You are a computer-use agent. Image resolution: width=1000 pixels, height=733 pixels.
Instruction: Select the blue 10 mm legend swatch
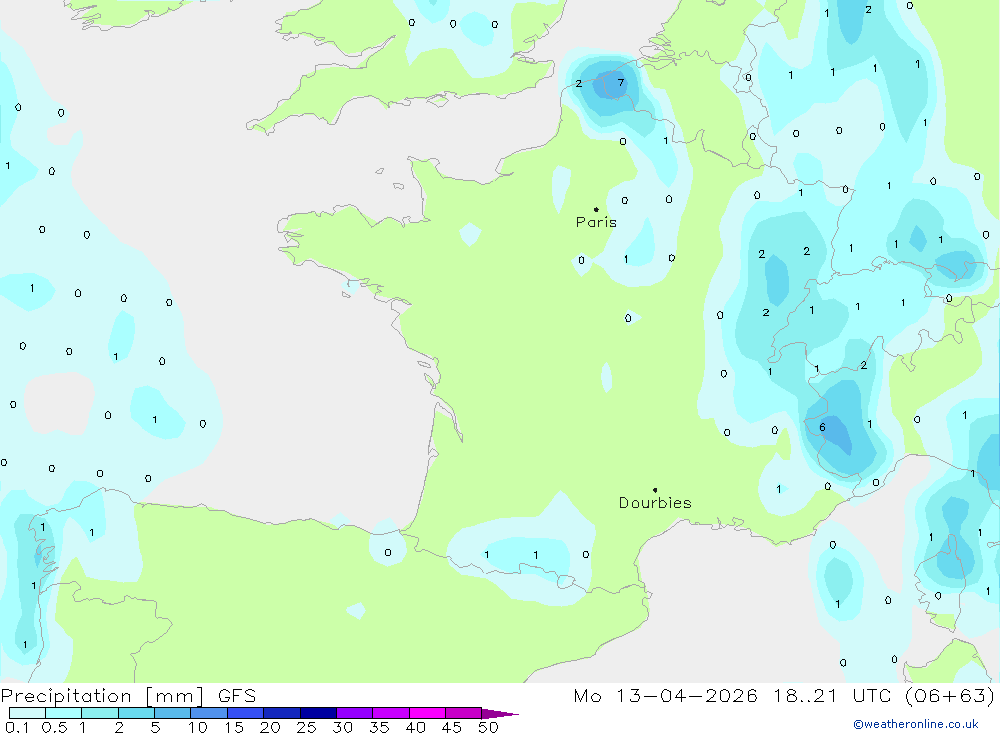[209, 713]
